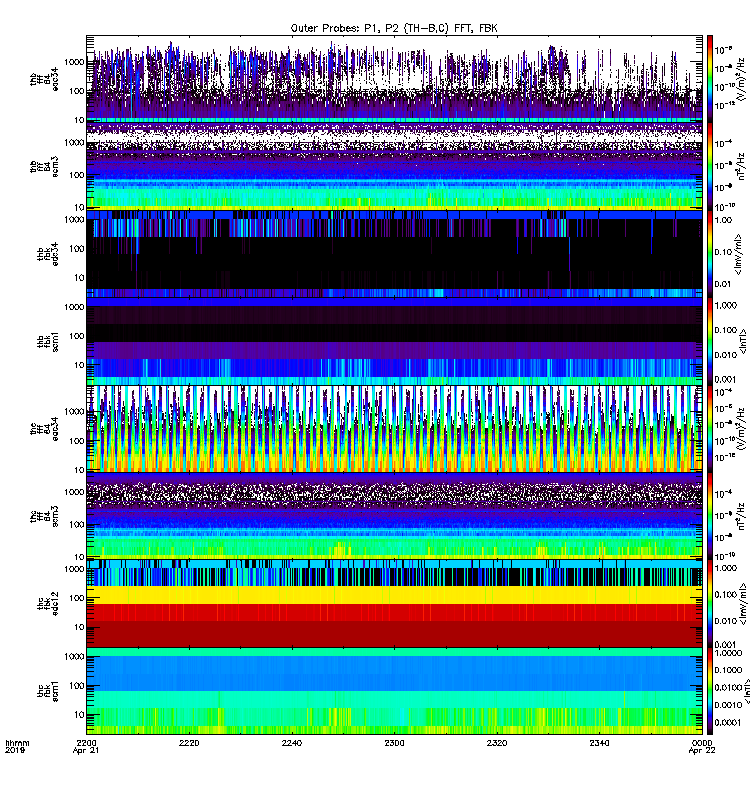Click the color bar beside thb fbk edc34 panel
The width and height of the screenshot is (750, 800).
tap(710, 254)
